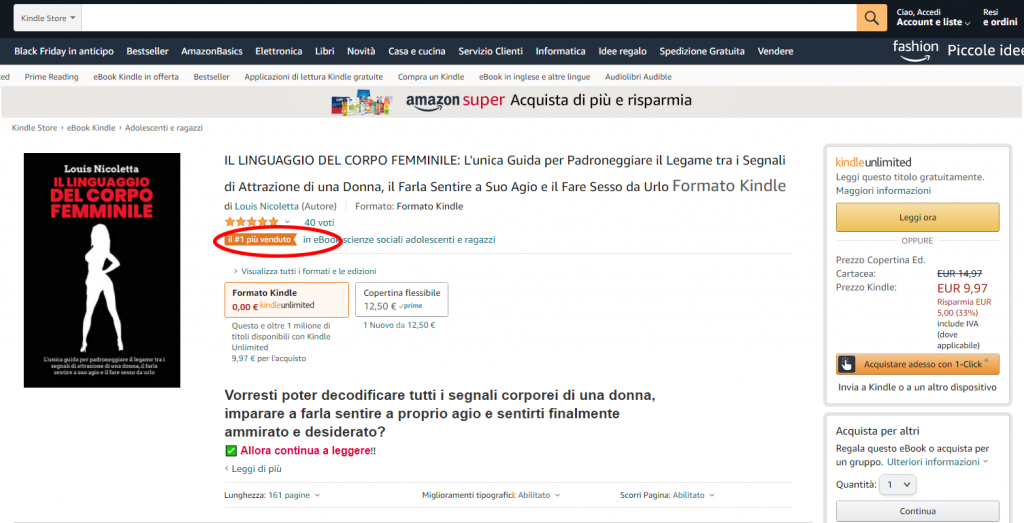Viewport: 1024px width, 523px height.
Task: Click the five-star rating icons
Action: (x=251, y=222)
